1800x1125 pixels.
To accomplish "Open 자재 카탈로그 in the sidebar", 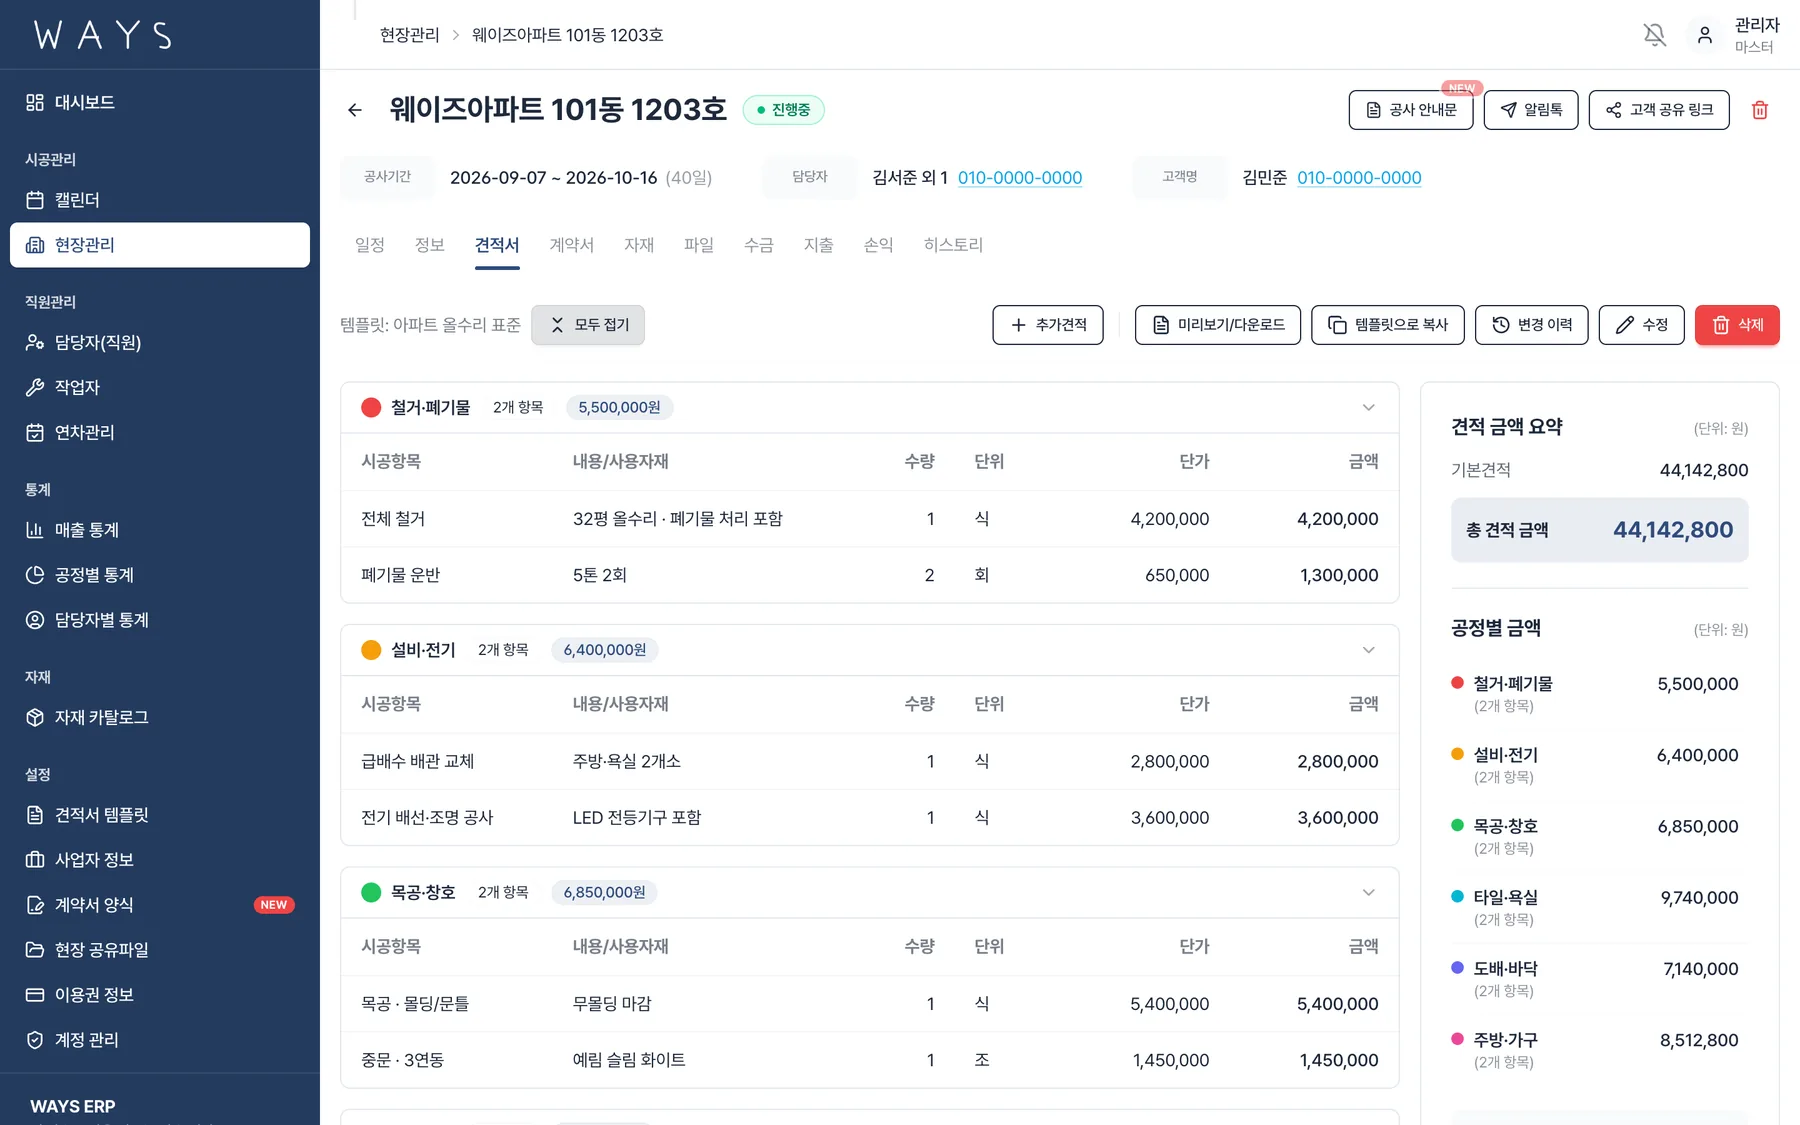I will pyautogui.click(x=160, y=717).
